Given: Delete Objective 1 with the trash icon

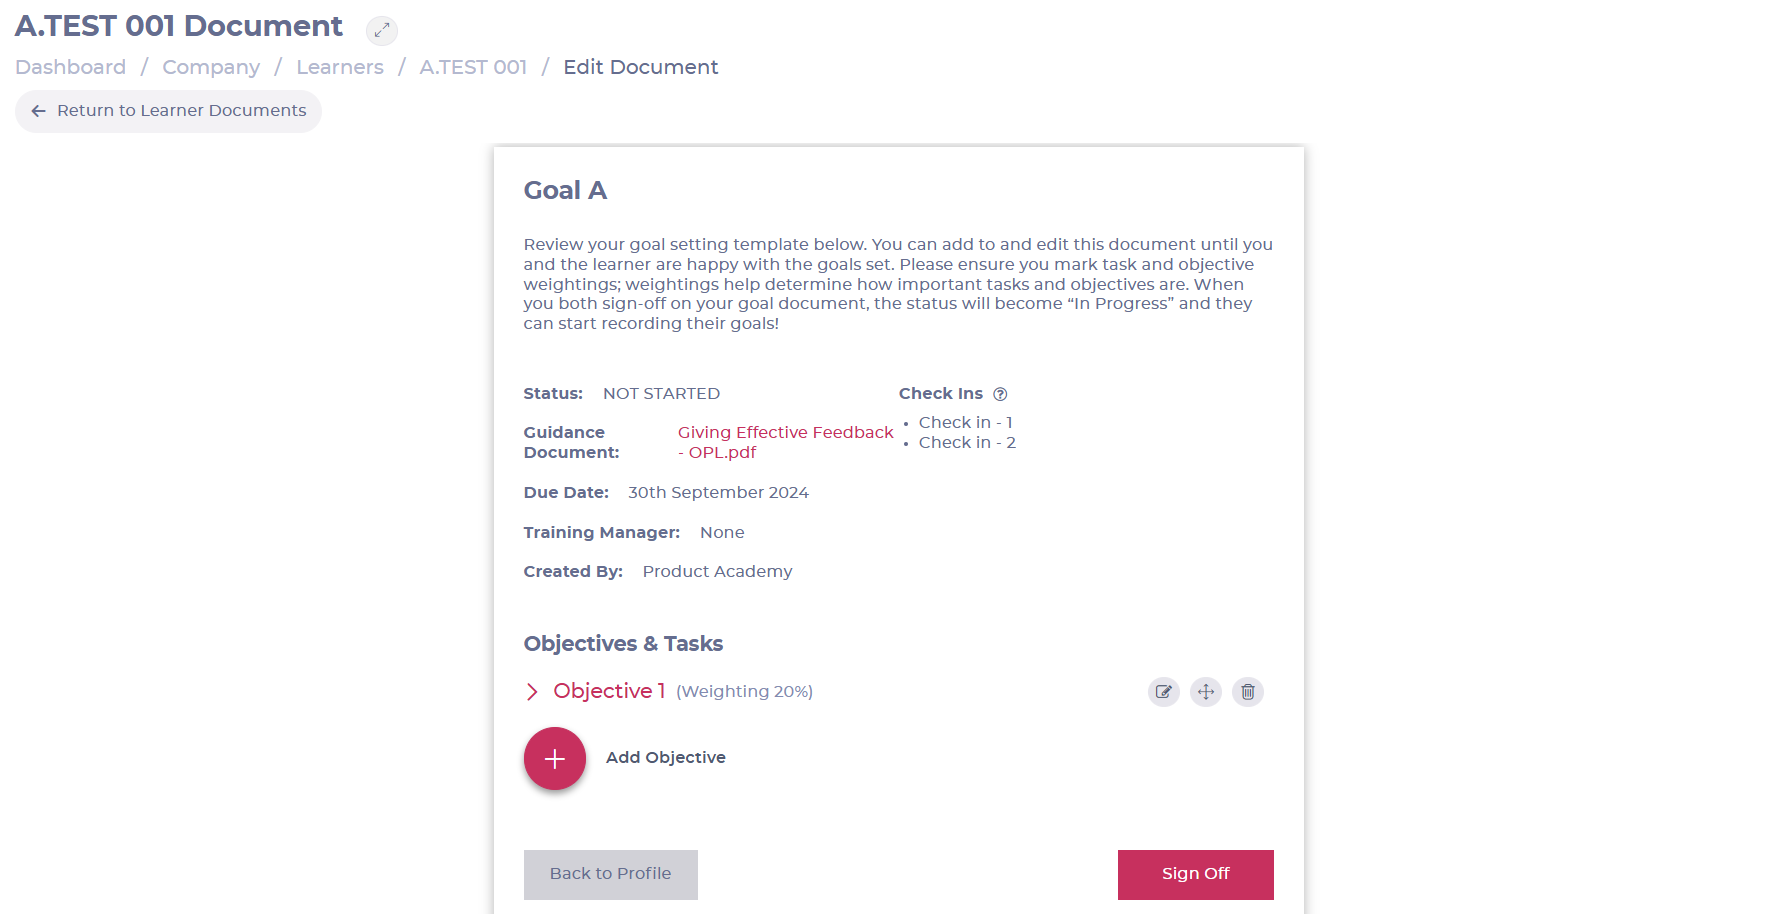Looking at the screenshot, I should coord(1248,692).
